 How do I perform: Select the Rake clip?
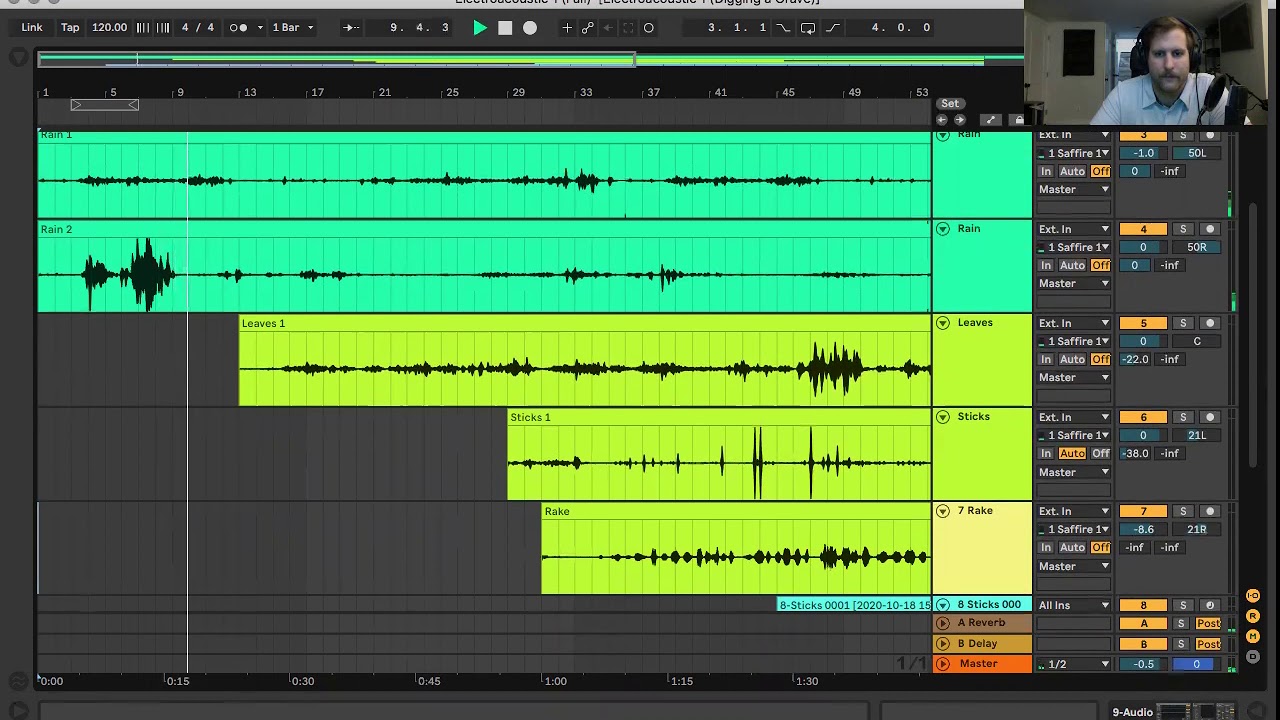coord(736,549)
